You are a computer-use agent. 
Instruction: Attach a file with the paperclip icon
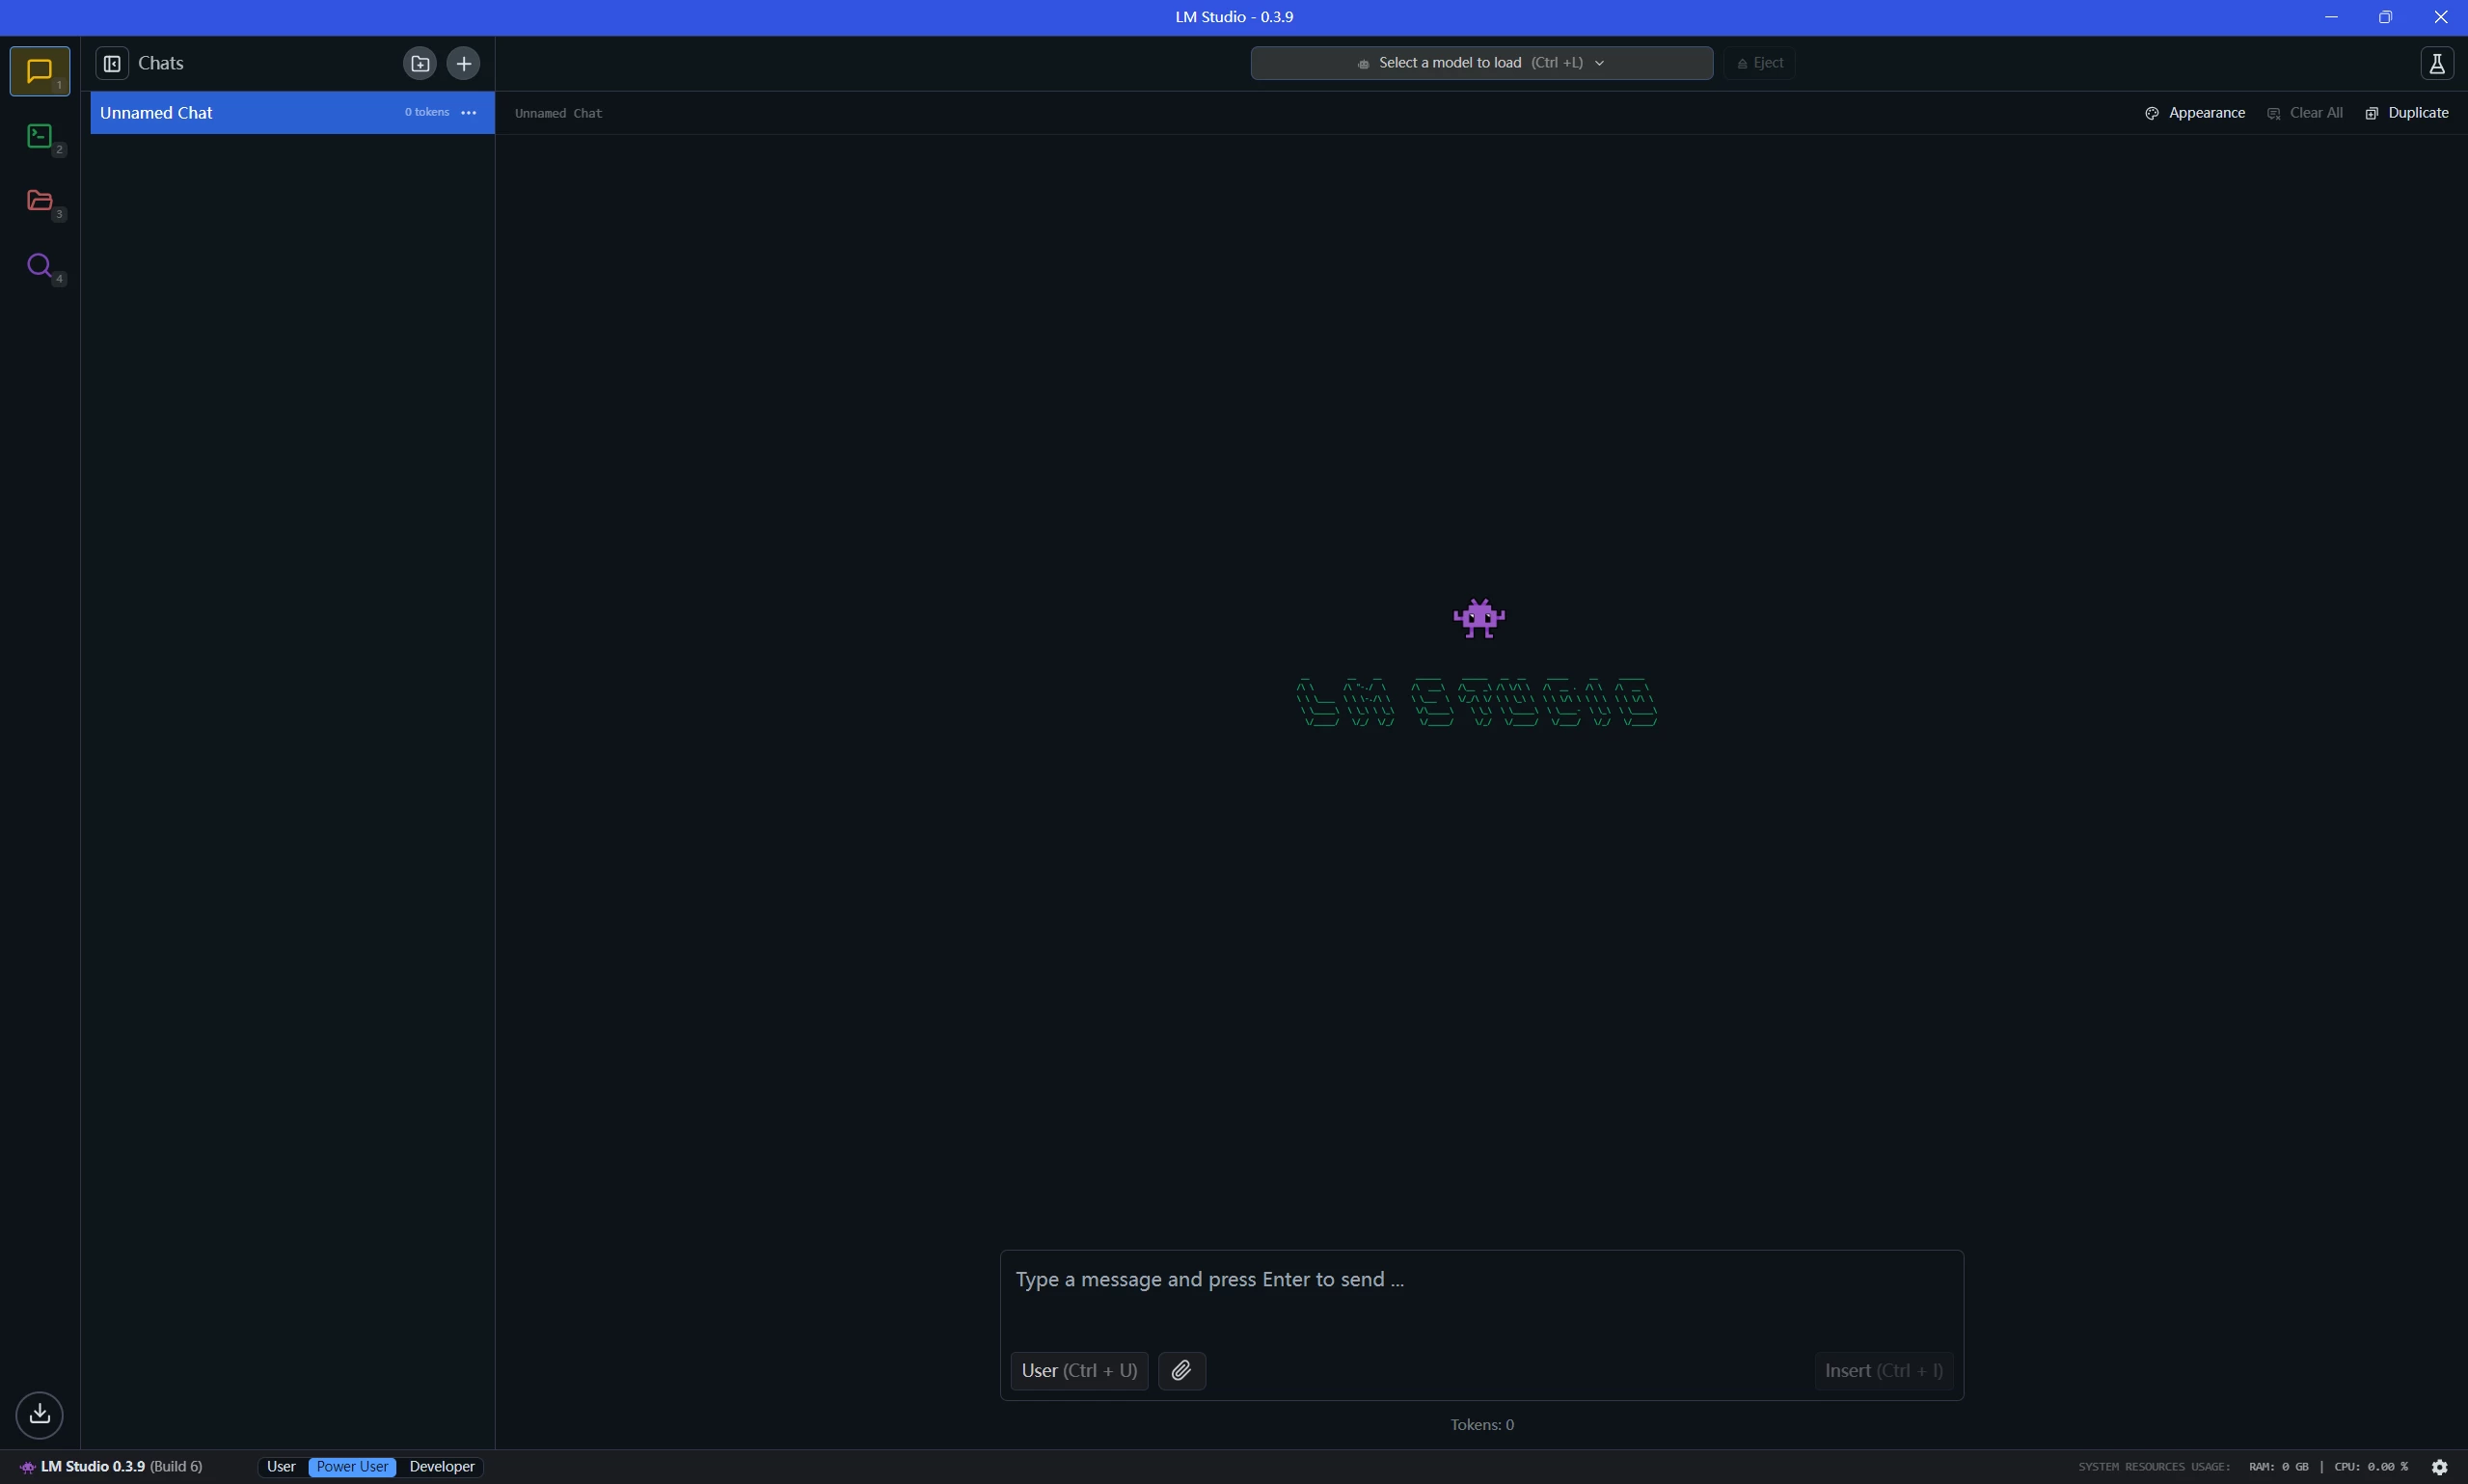pyautogui.click(x=1181, y=1370)
